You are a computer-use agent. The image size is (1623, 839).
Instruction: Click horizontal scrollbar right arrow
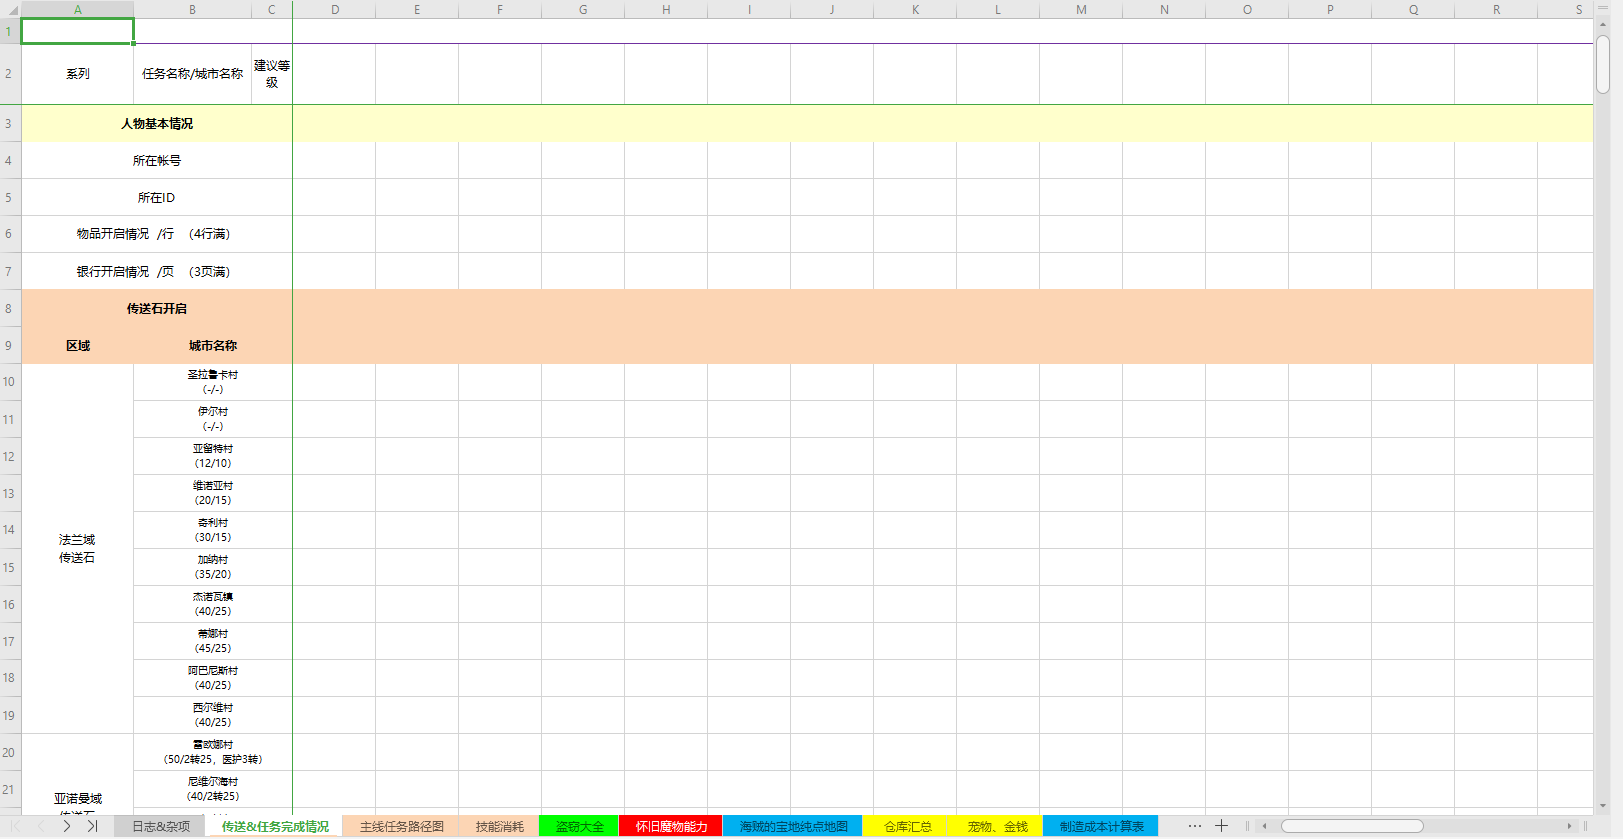coord(1569,826)
